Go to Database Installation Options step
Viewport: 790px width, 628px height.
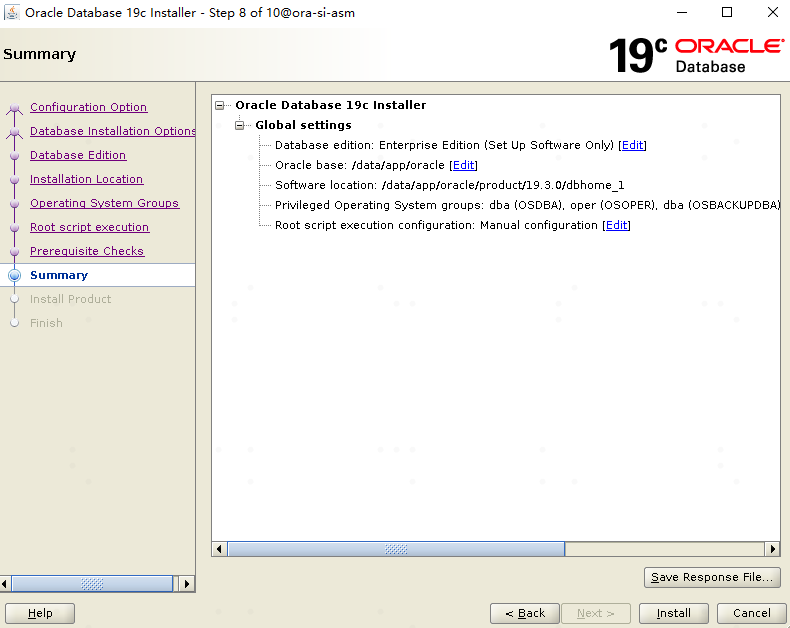[x=112, y=131]
